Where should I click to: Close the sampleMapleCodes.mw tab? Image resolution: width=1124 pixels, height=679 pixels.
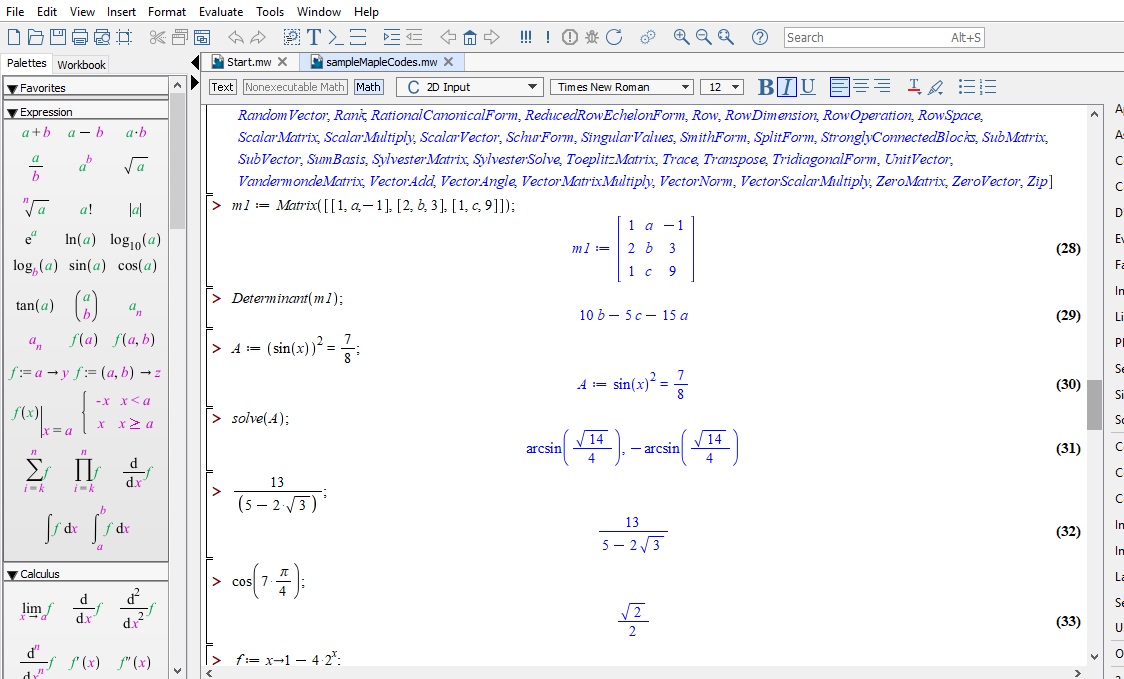(x=449, y=62)
